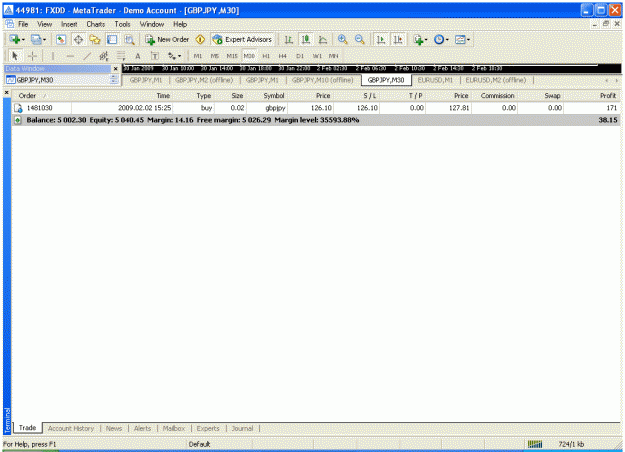Select order 1481030 row
Viewport: 625px width, 452px height.
pos(316,108)
